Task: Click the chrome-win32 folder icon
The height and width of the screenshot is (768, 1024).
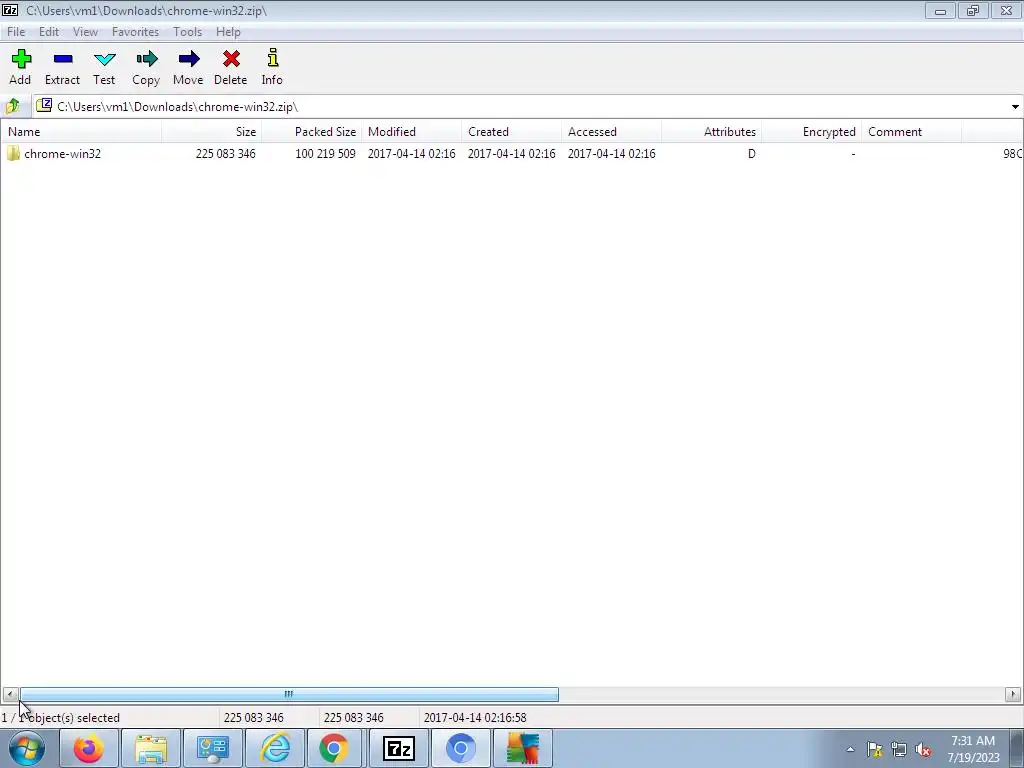Action: 13,153
